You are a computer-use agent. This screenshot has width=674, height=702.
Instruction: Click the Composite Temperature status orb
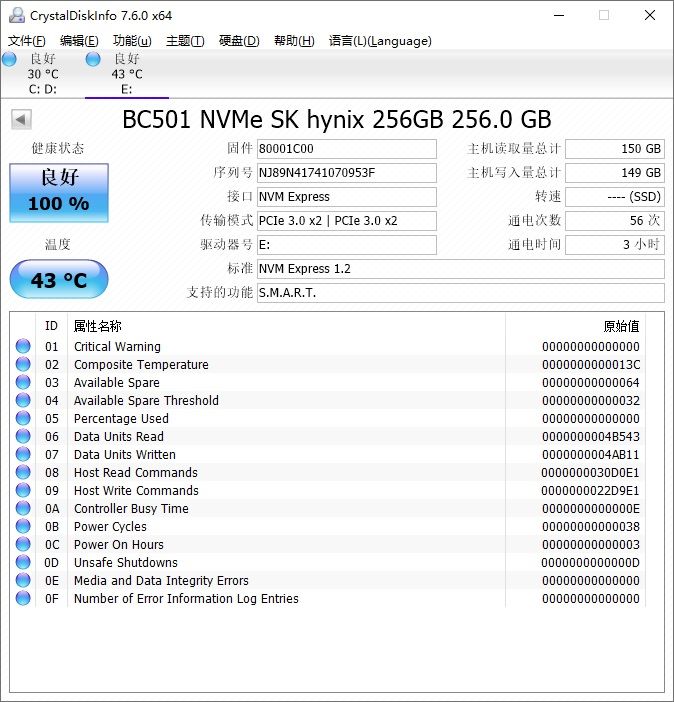pyautogui.click(x=23, y=365)
